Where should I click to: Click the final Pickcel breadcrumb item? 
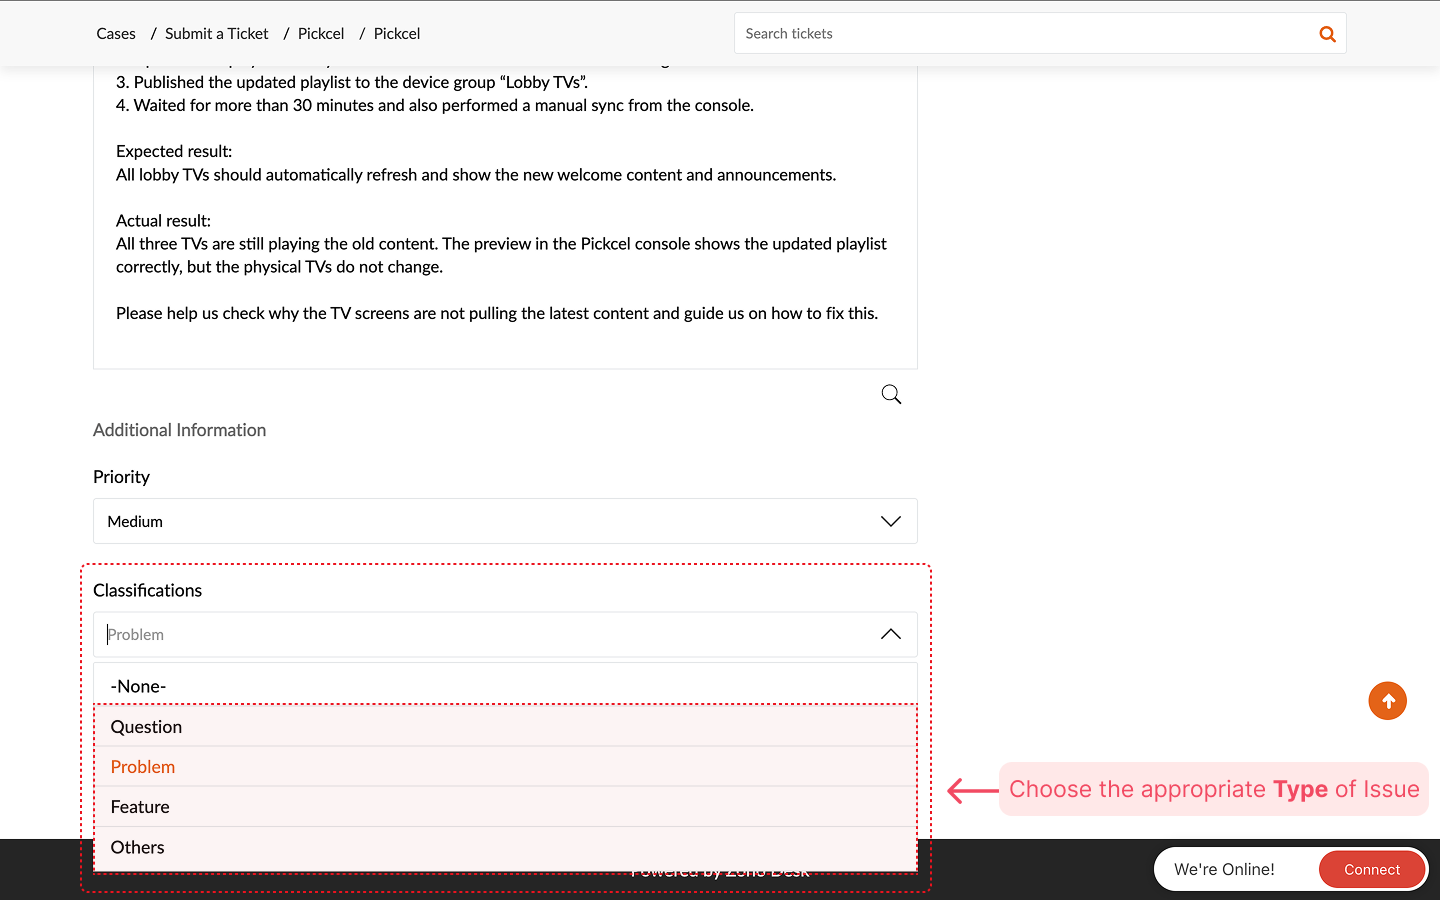(397, 34)
